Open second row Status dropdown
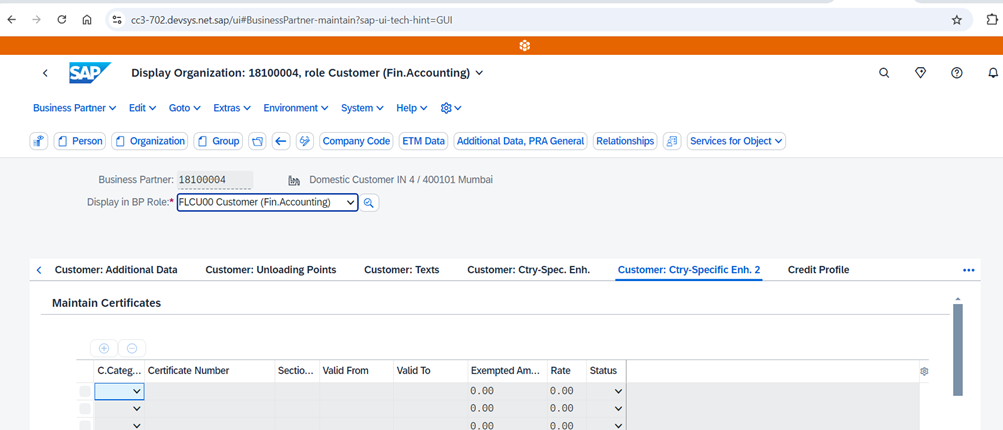 pyautogui.click(x=618, y=408)
